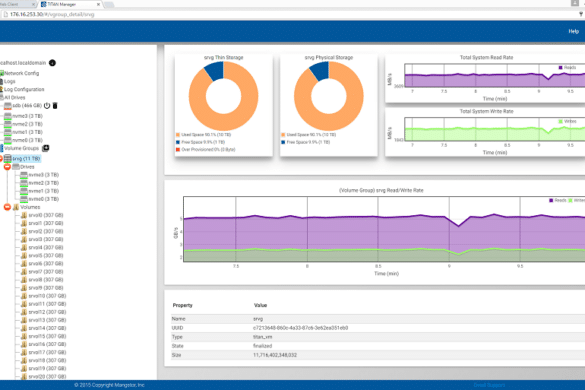
Task: Click the support link in footer
Action: click(489, 385)
